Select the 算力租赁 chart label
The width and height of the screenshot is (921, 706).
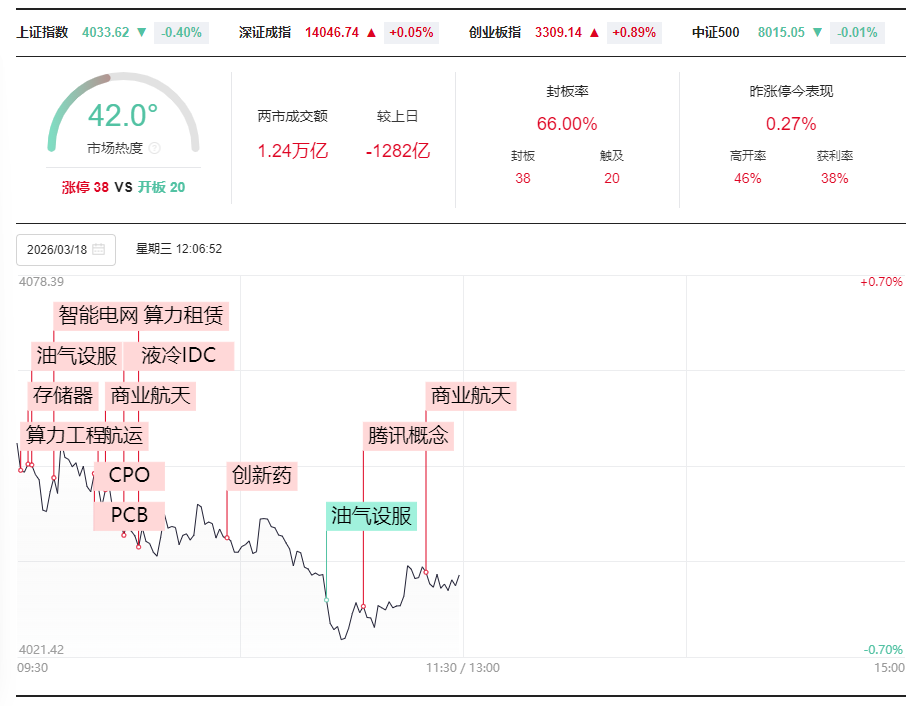[185, 316]
